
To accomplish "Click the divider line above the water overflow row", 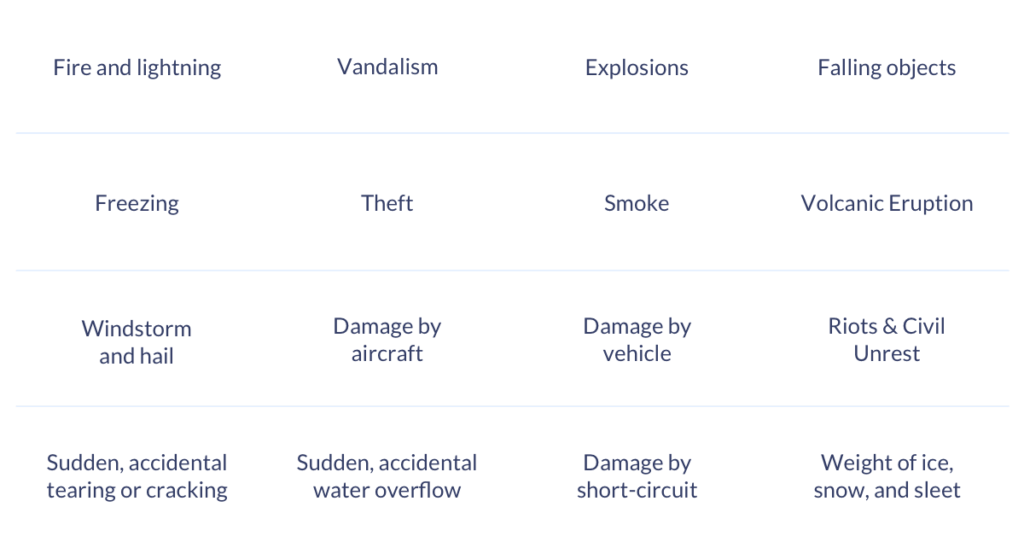I will coord(387,406).
